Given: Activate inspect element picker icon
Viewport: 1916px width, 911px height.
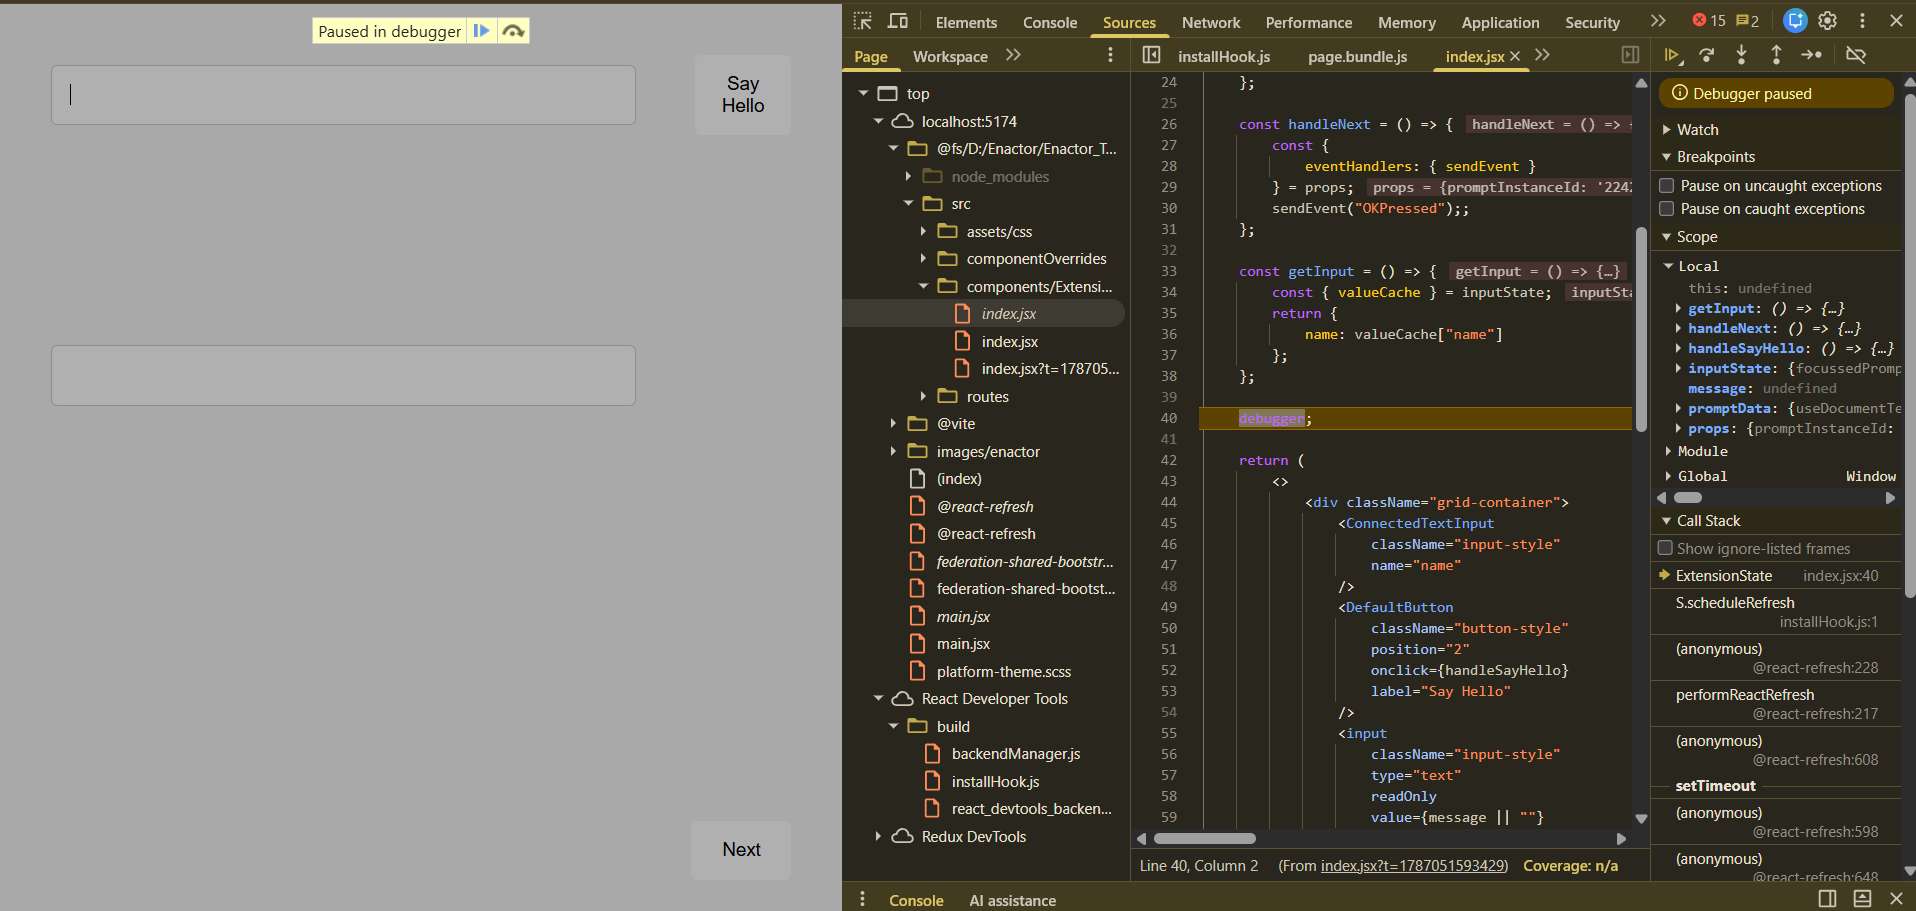Looking at the screenshot, I should (x=863, y=21).
